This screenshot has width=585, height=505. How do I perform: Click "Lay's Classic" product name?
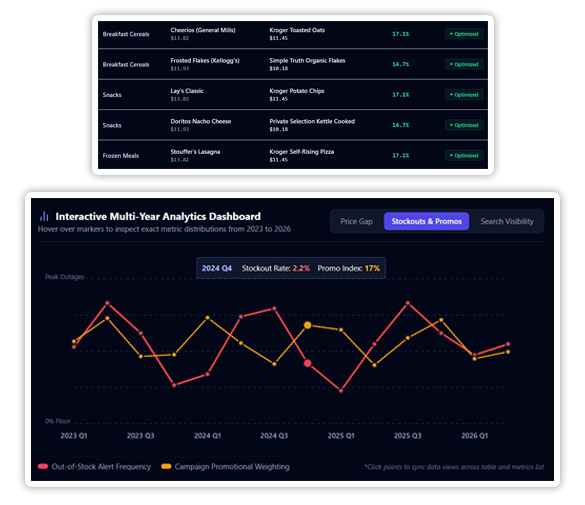pyautogui.click(x=187, y=91)
